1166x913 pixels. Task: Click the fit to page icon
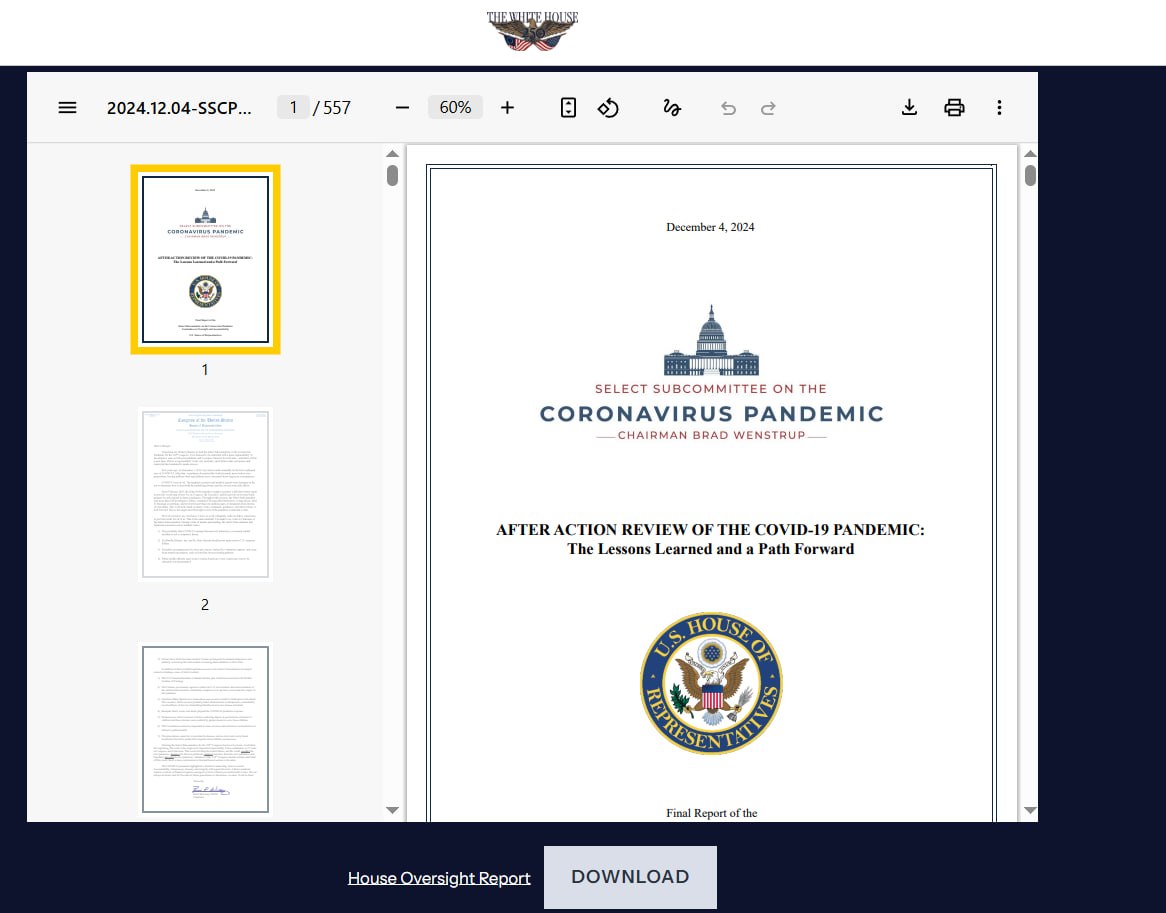tap(568, 108)
